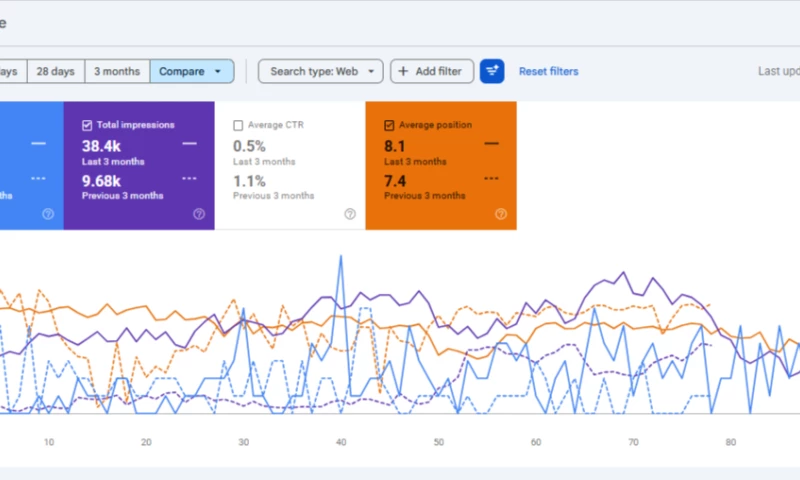Open the Search type: Web filter
800x480 pixels.
coord(320,71)
